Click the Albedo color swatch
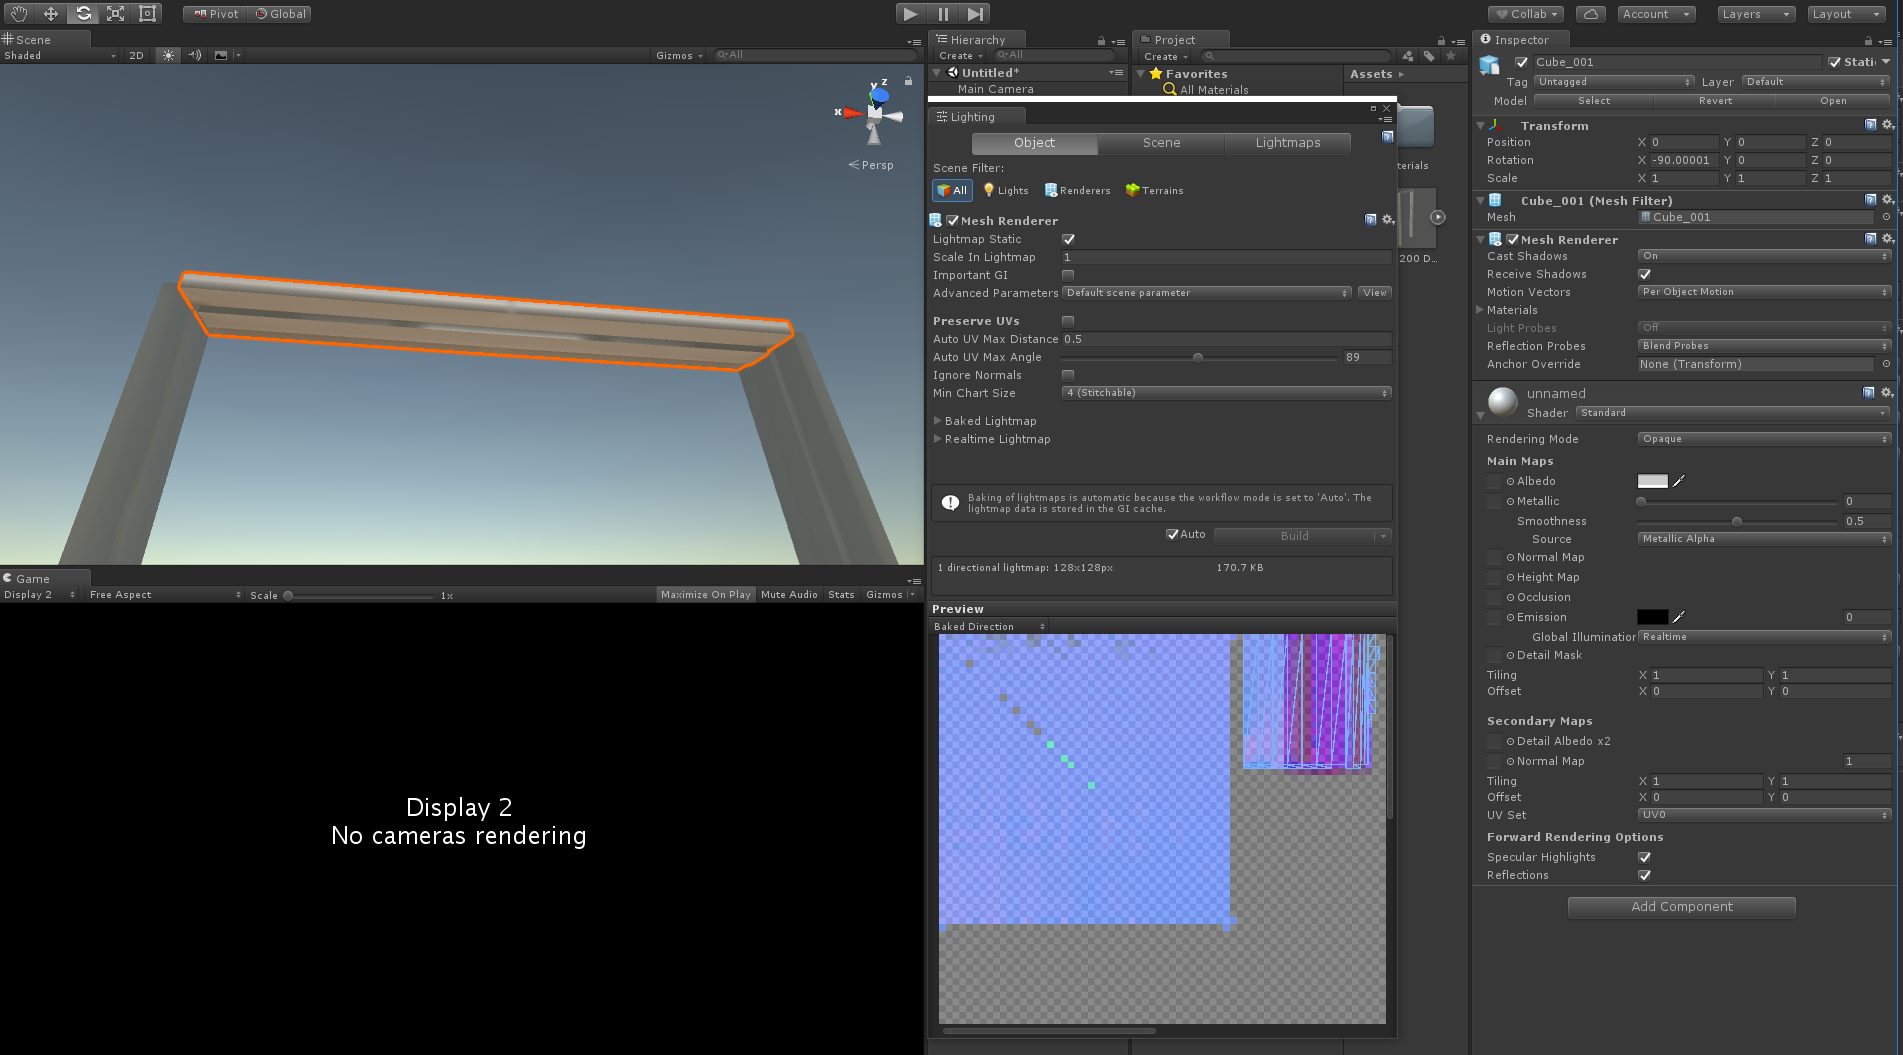 pos(1652,481)
